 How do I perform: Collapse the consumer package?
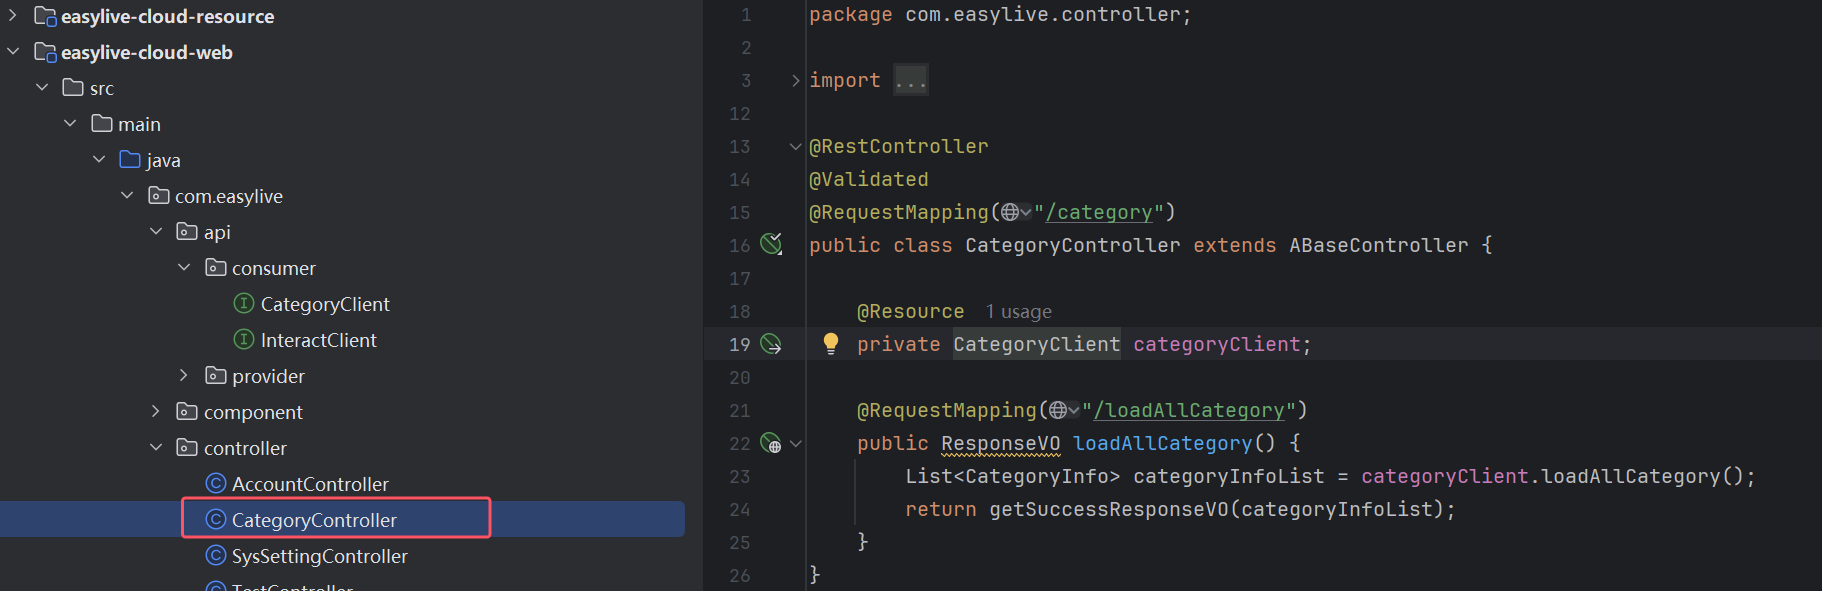click(x=184, y=268)
